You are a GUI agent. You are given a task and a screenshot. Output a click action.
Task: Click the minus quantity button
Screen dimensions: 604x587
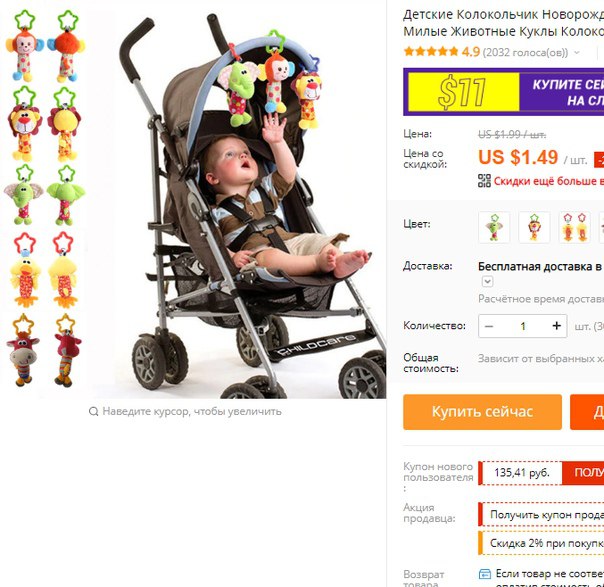point(489,326)
